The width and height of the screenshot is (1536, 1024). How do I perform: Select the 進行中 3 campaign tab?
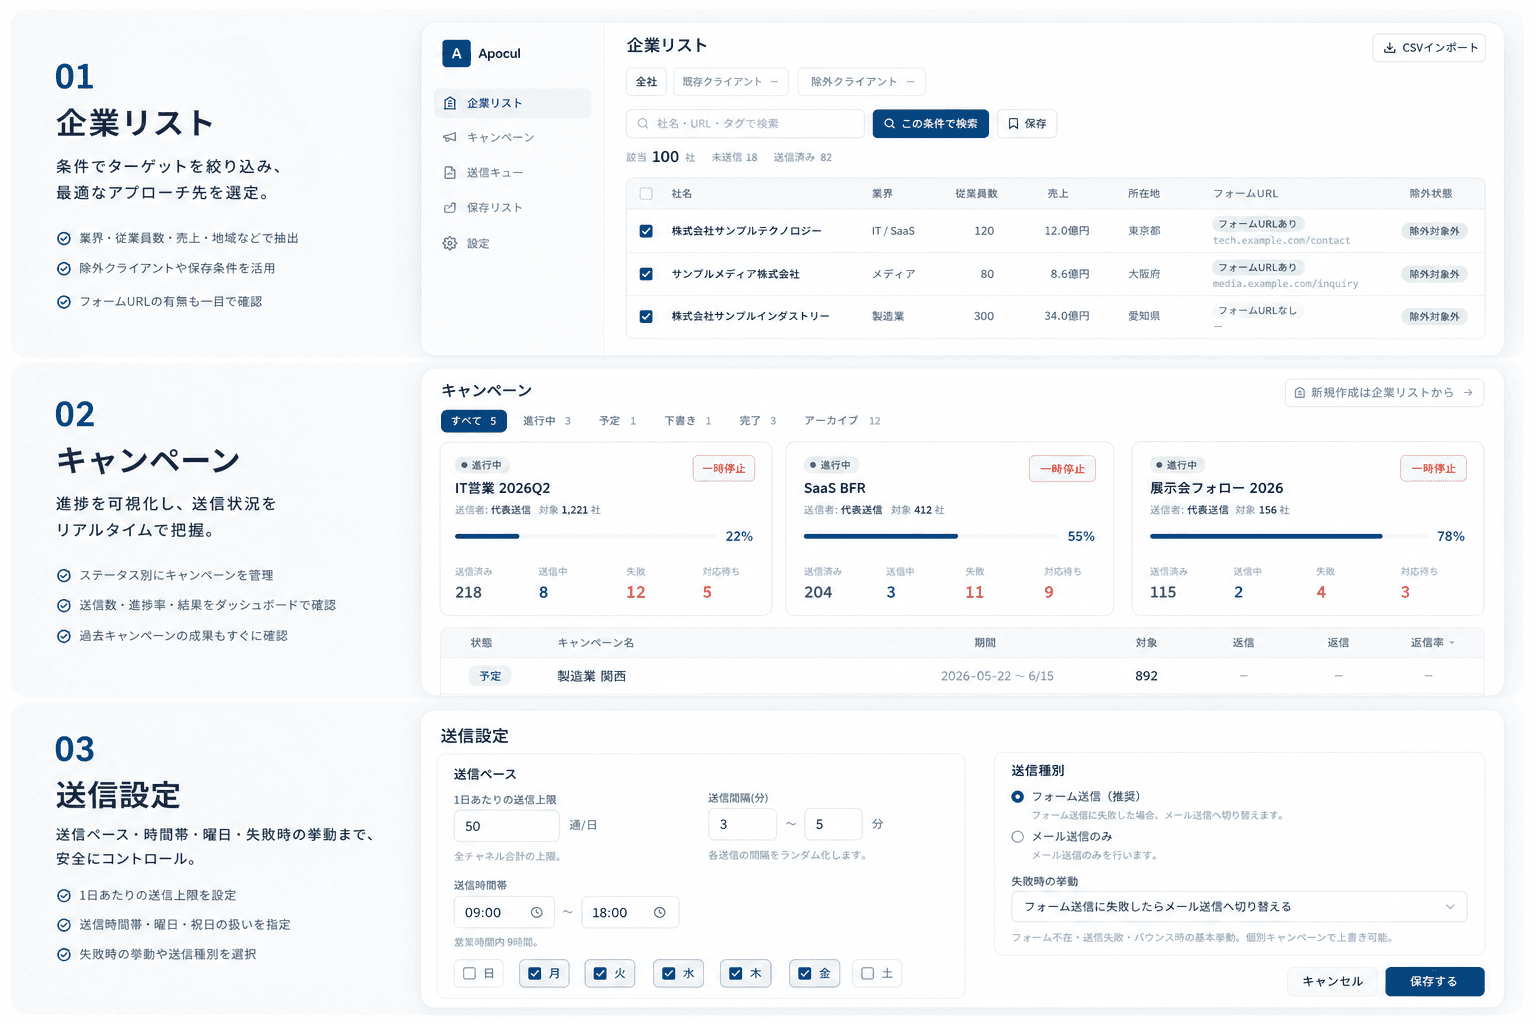click(547, 421)
